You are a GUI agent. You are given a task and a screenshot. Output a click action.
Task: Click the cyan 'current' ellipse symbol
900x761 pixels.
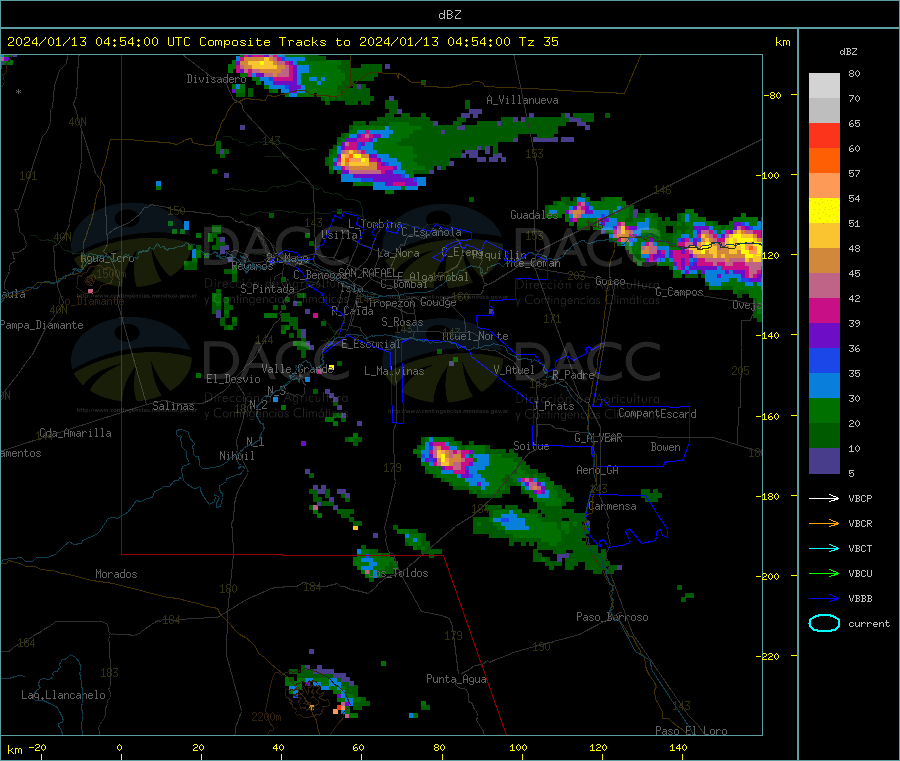[824, 623]
